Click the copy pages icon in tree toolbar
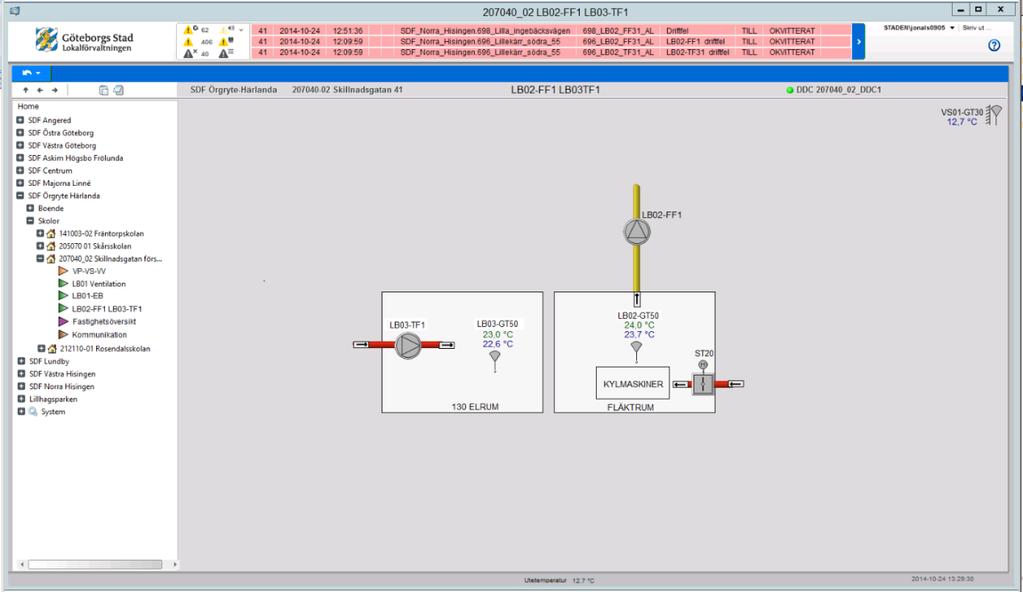 [103, 90]
